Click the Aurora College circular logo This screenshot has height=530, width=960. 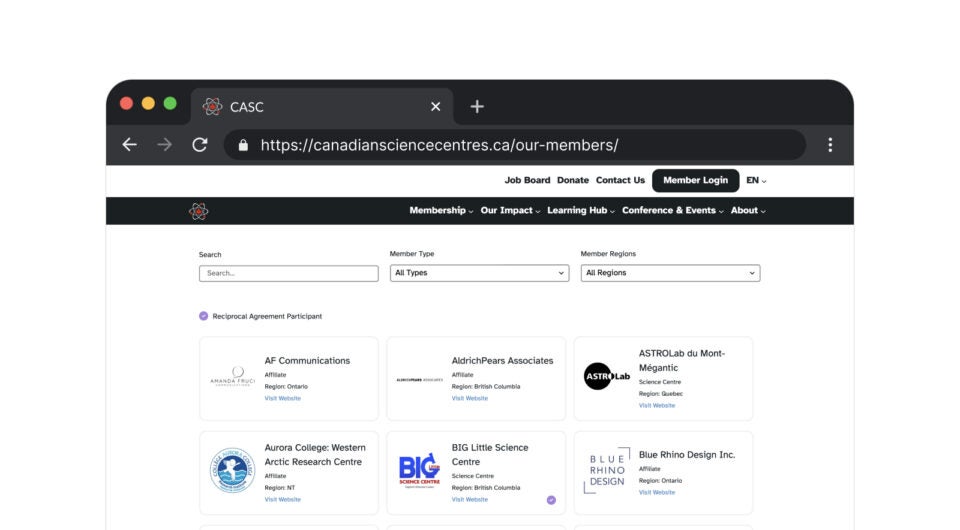pos(232,470)
